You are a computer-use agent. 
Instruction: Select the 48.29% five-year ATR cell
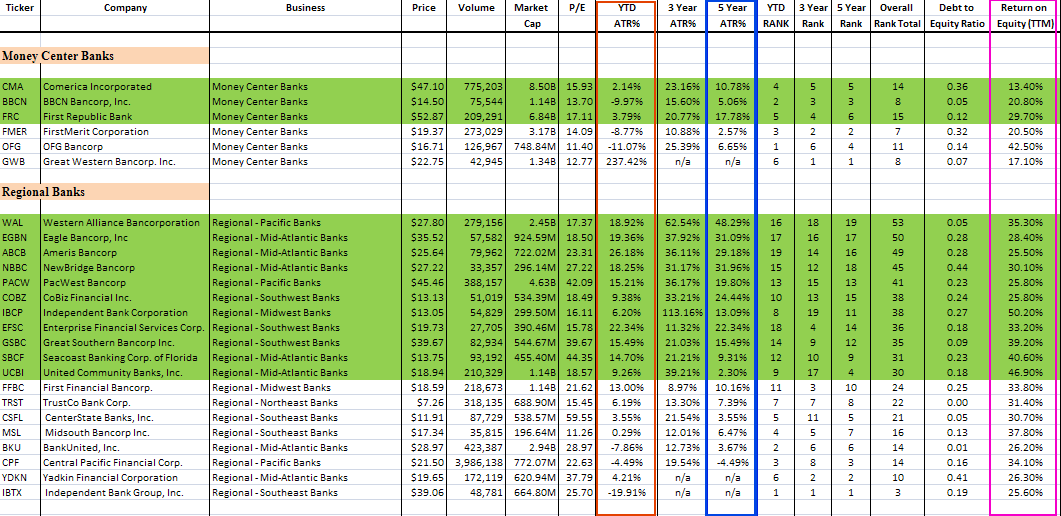pyautogui.click(x=731, y=222)
